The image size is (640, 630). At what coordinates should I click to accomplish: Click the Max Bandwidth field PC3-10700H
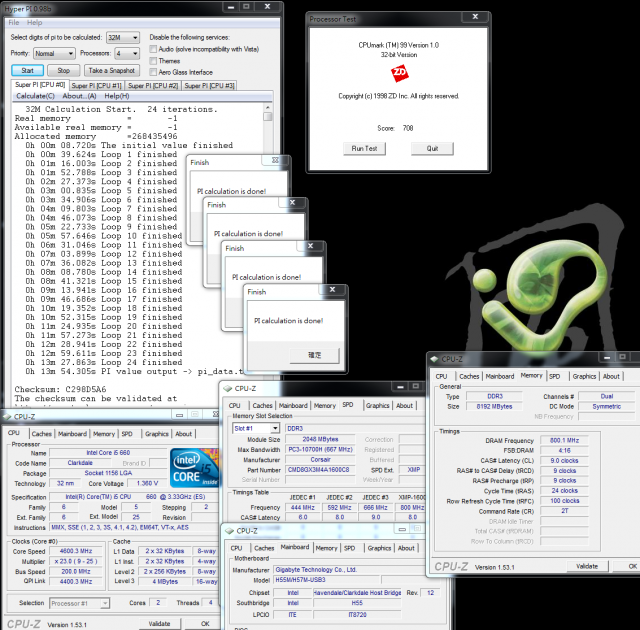point(320,450)
